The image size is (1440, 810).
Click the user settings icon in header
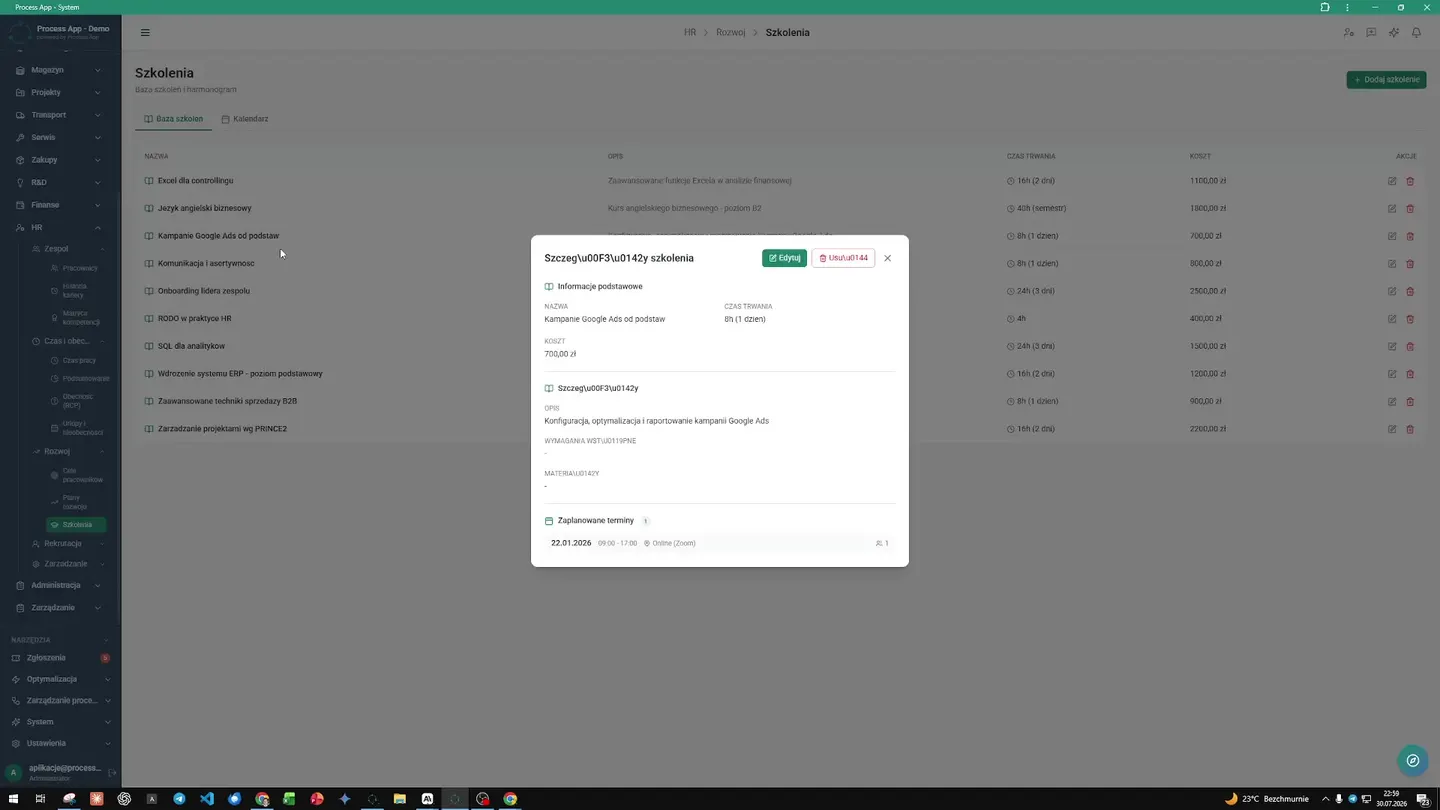[x=1349, y=32]
